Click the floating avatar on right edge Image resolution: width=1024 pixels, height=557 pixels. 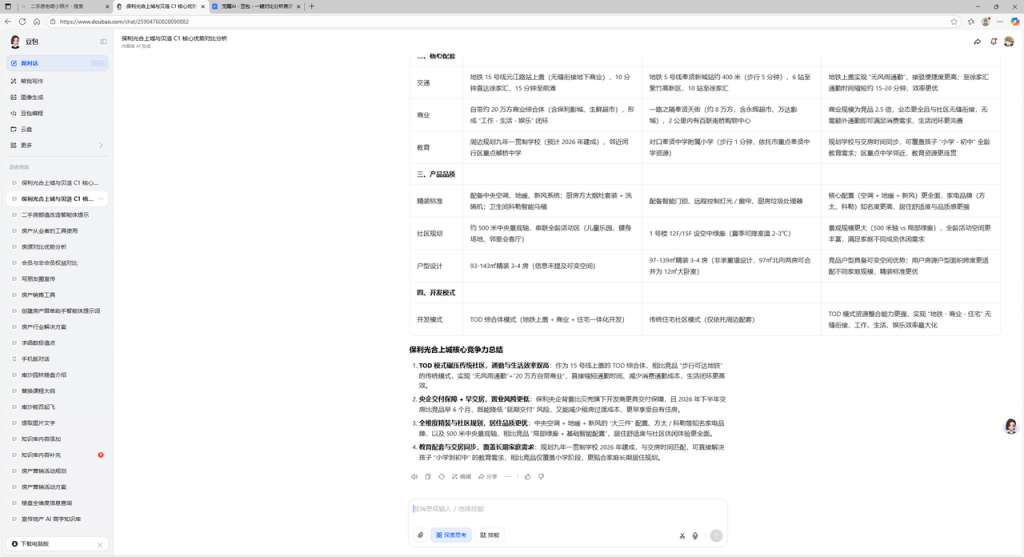(1011, 426)
